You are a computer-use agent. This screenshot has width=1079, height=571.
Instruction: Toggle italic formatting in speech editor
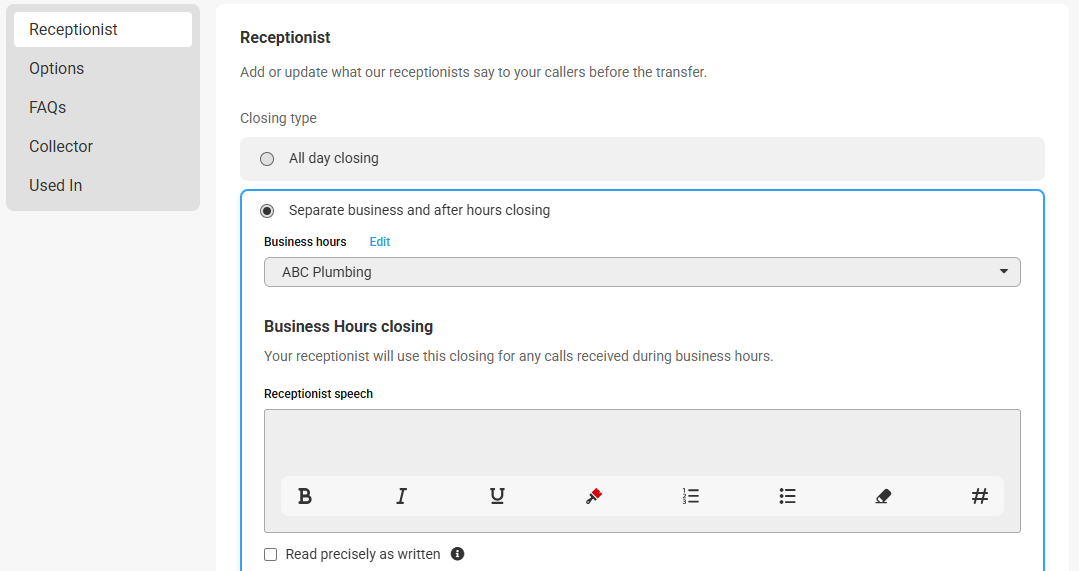[x=401, y=496]
